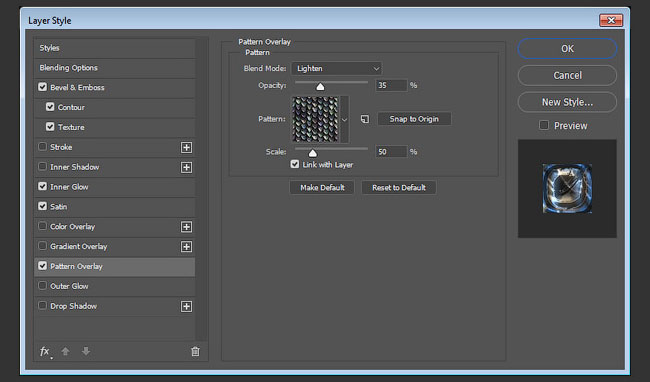The image size is (650, 382).
Task: Move effect up with the up arrow
Action: tap(65, 351)
